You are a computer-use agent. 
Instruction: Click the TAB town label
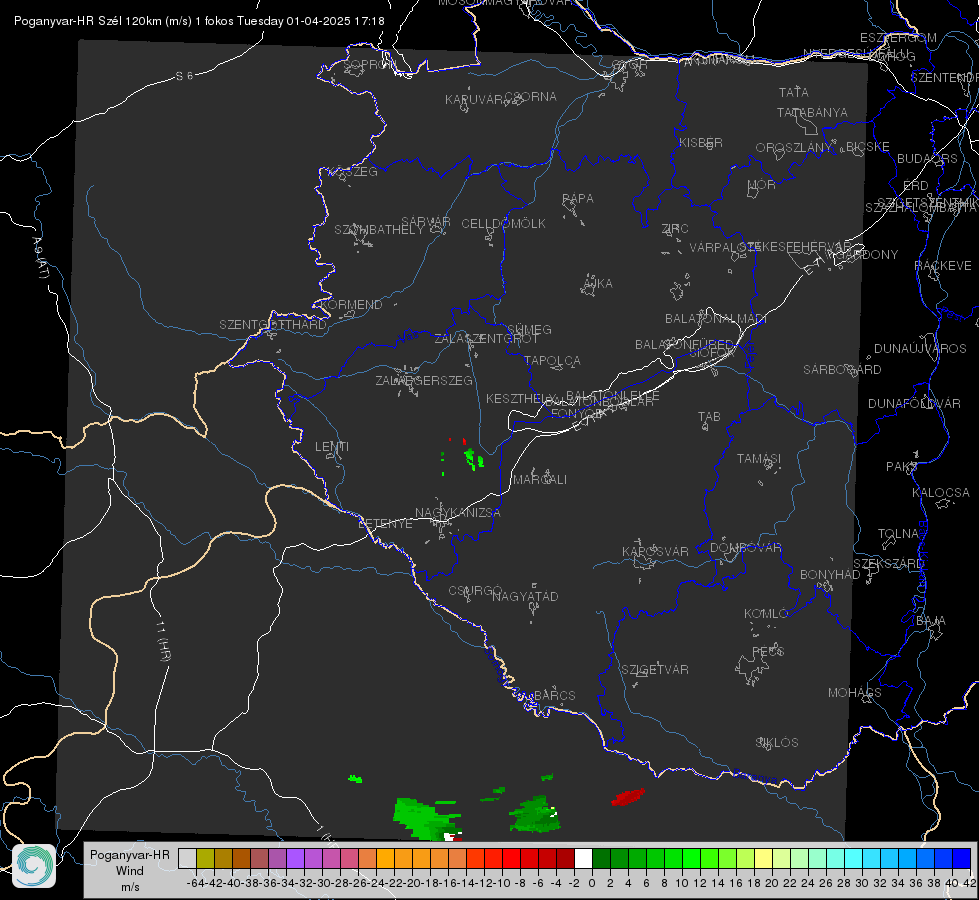click(x=709, y=416)
